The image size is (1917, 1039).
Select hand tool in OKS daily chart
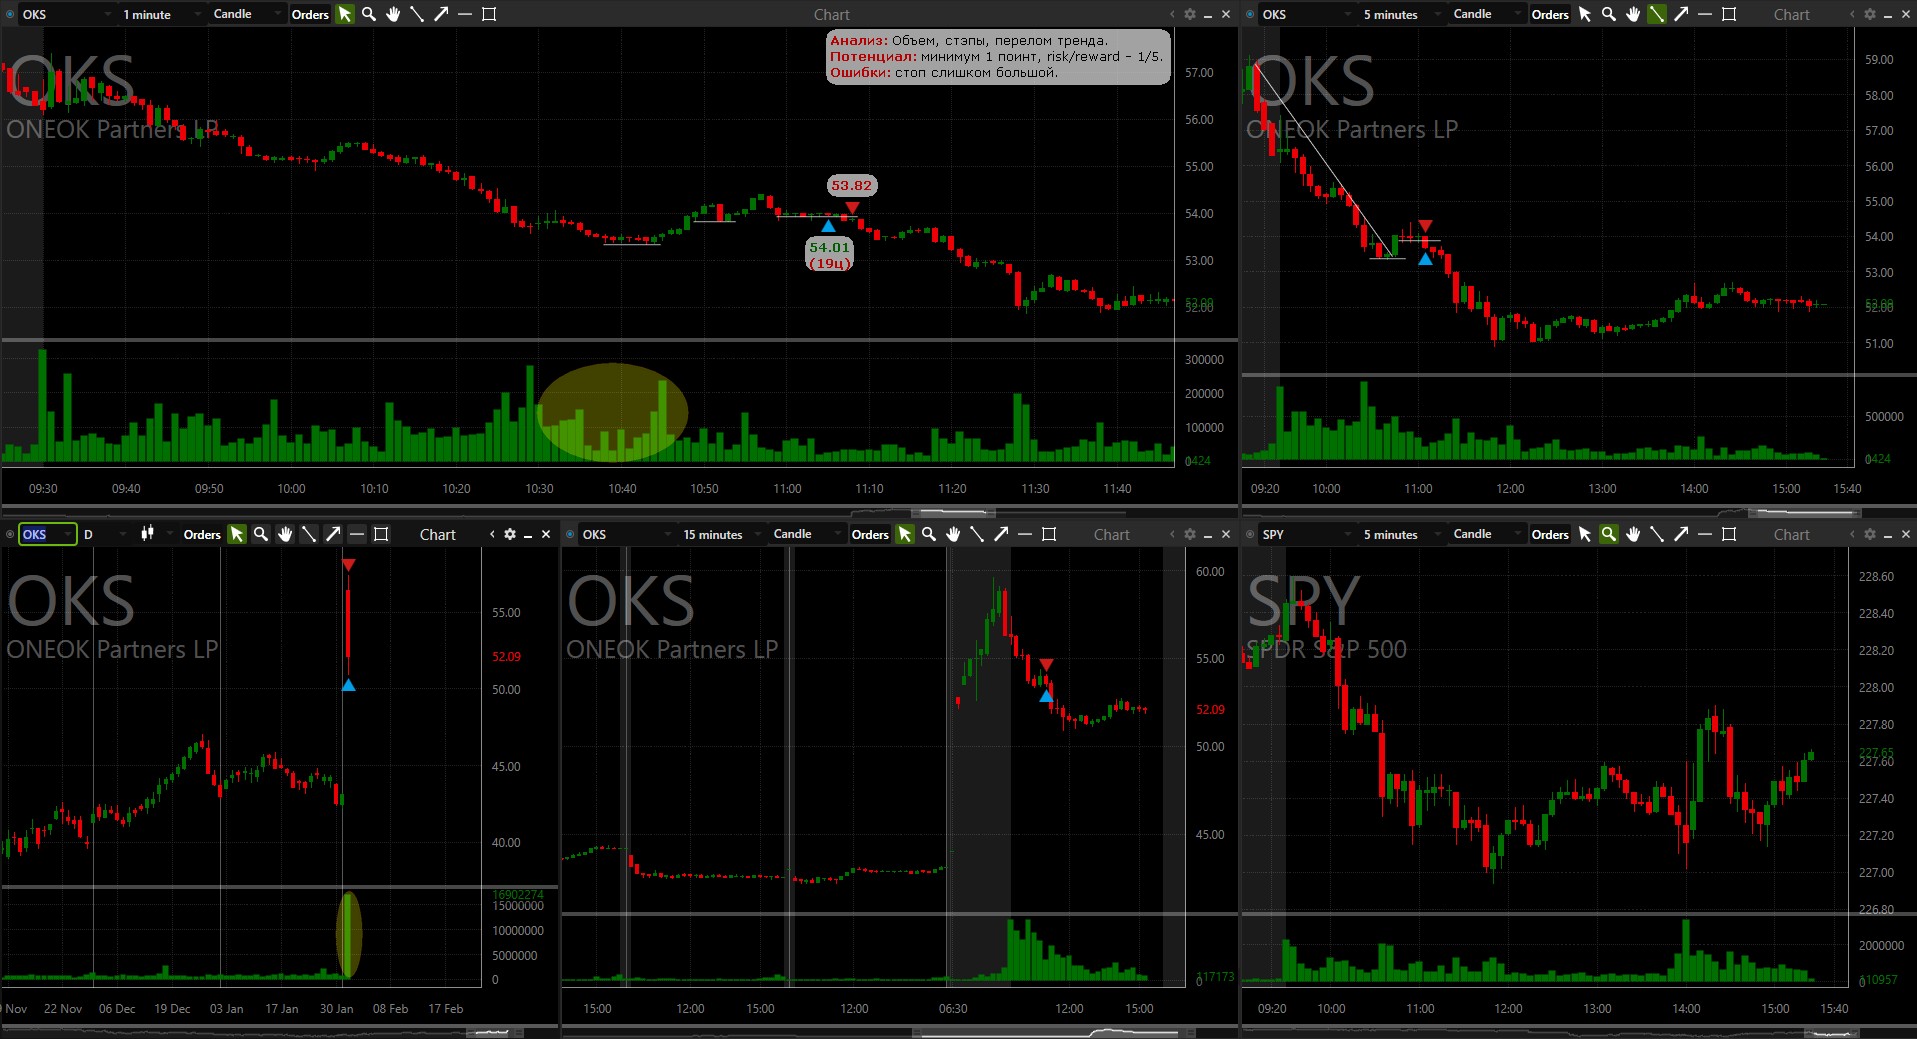coord(285,534)
